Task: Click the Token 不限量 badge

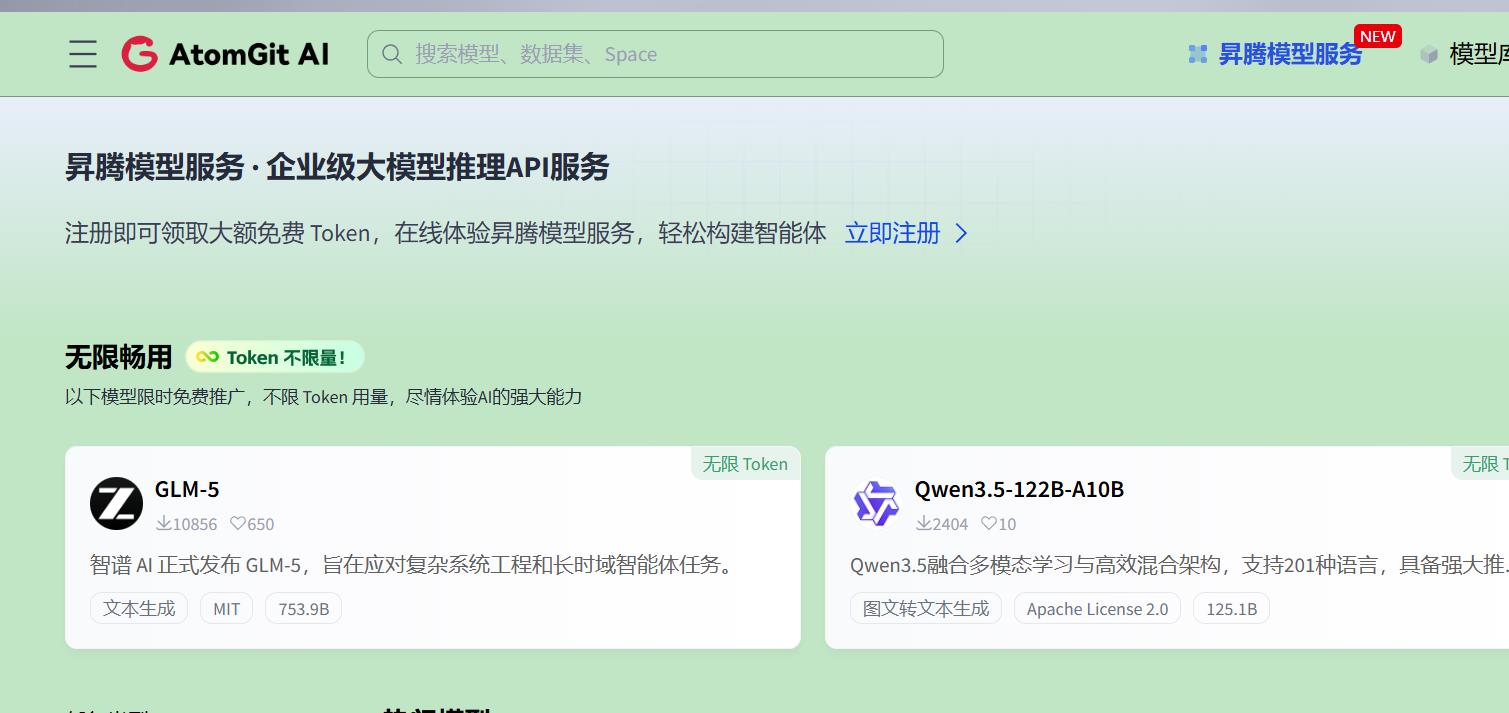Action: click(x=275, y=357)
